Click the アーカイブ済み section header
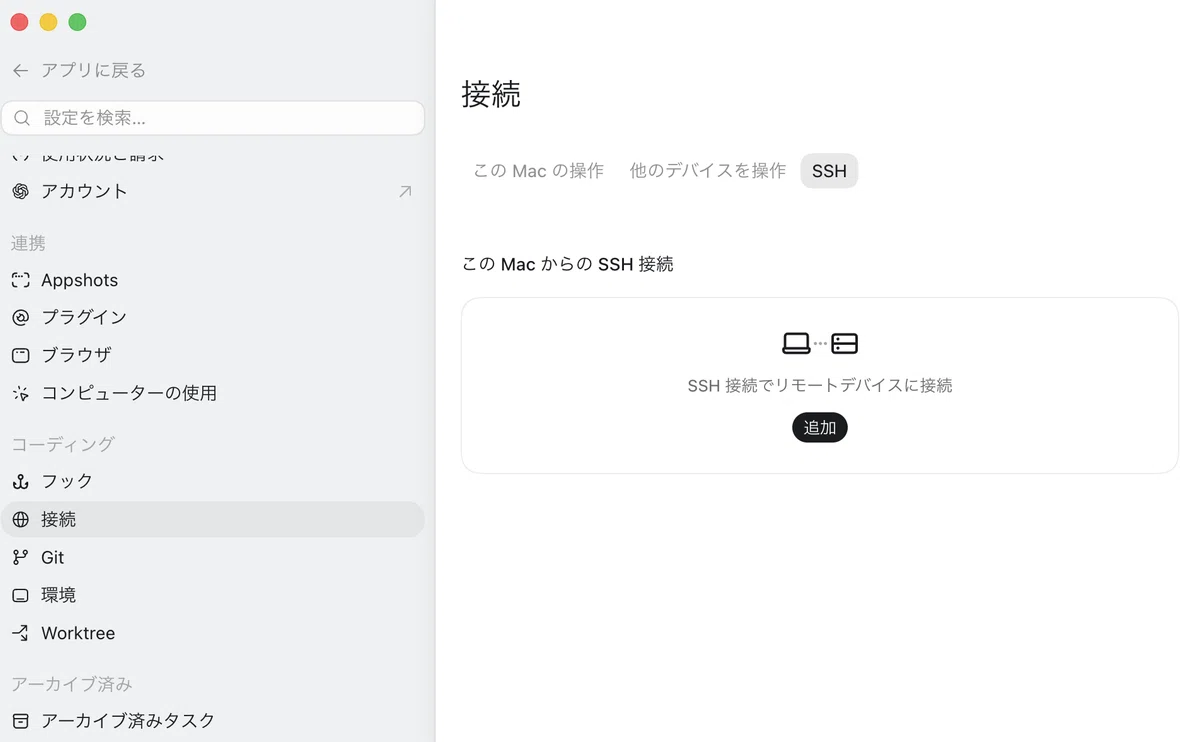1200x742 pixels. point(72,684)
